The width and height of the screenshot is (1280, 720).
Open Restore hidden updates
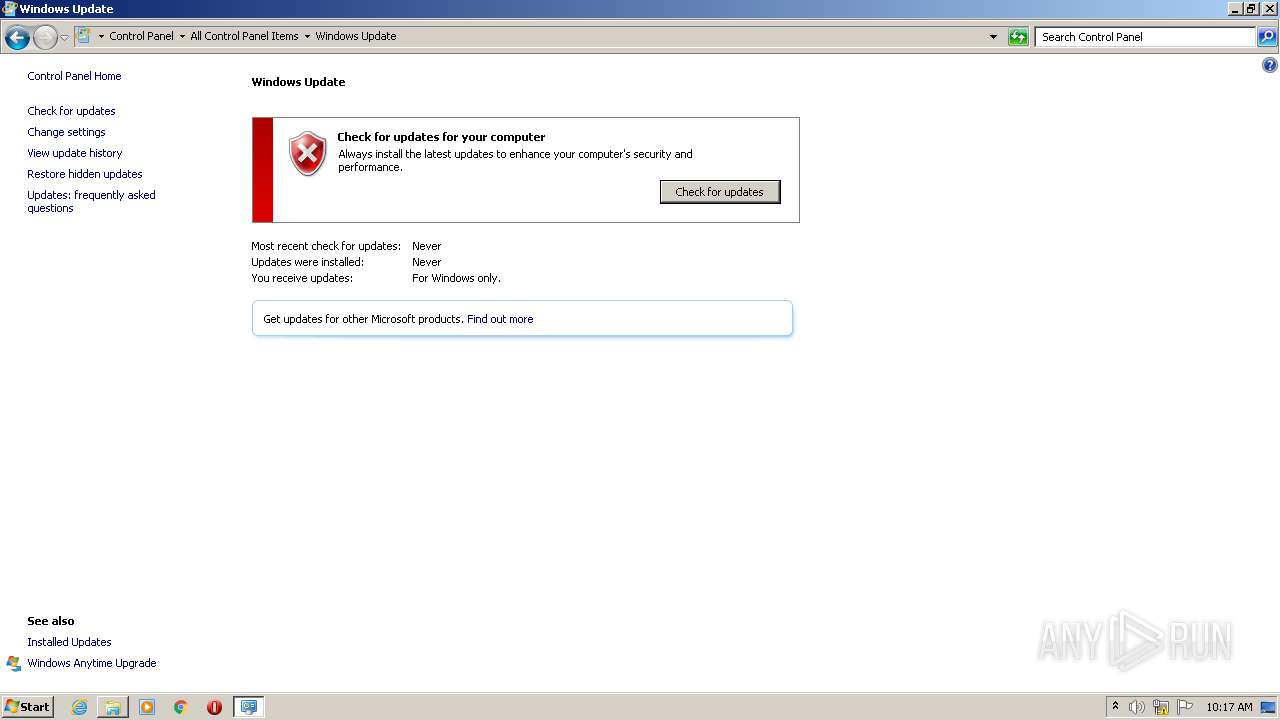pos(84,174)
